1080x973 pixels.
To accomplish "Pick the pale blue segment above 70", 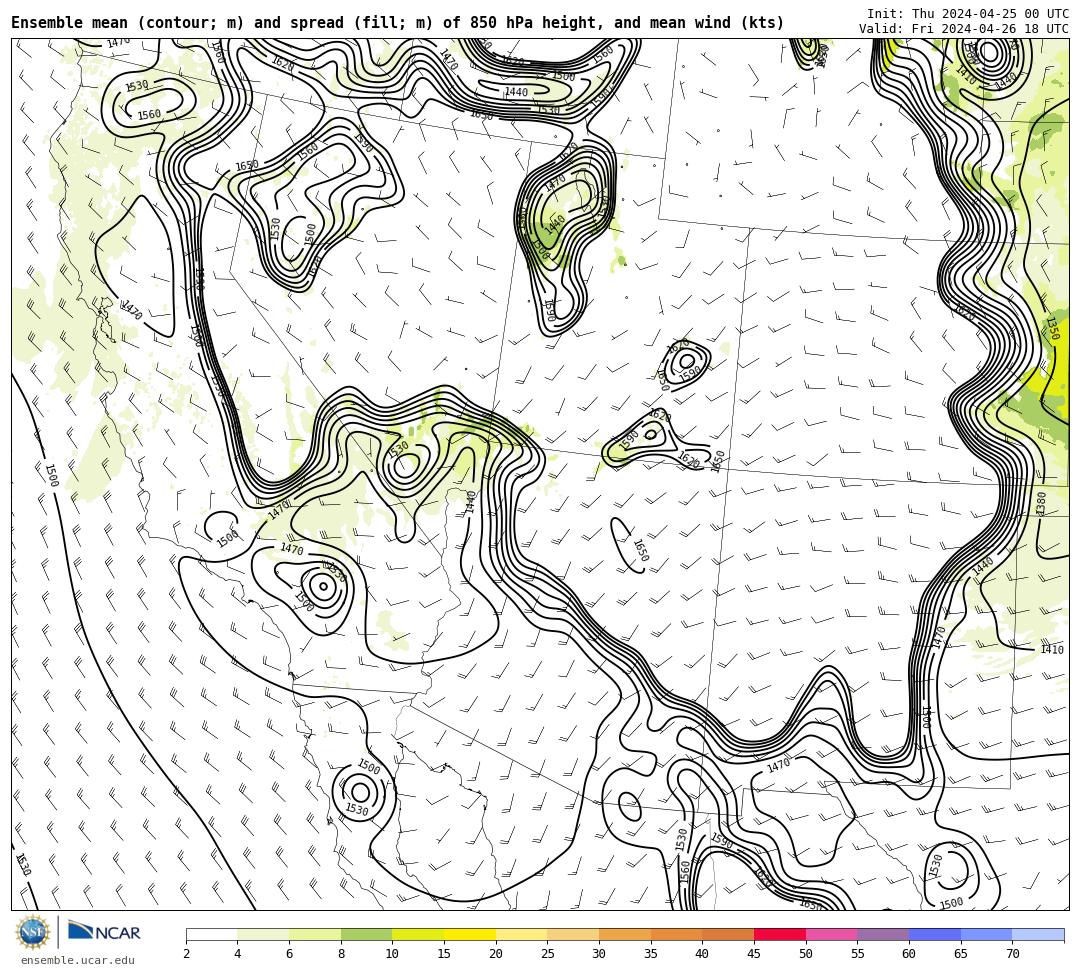I will 1038,934.
